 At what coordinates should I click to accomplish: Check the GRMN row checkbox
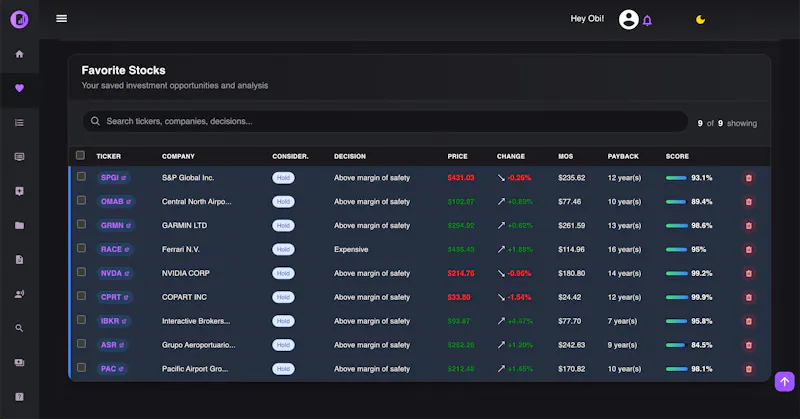81,224
